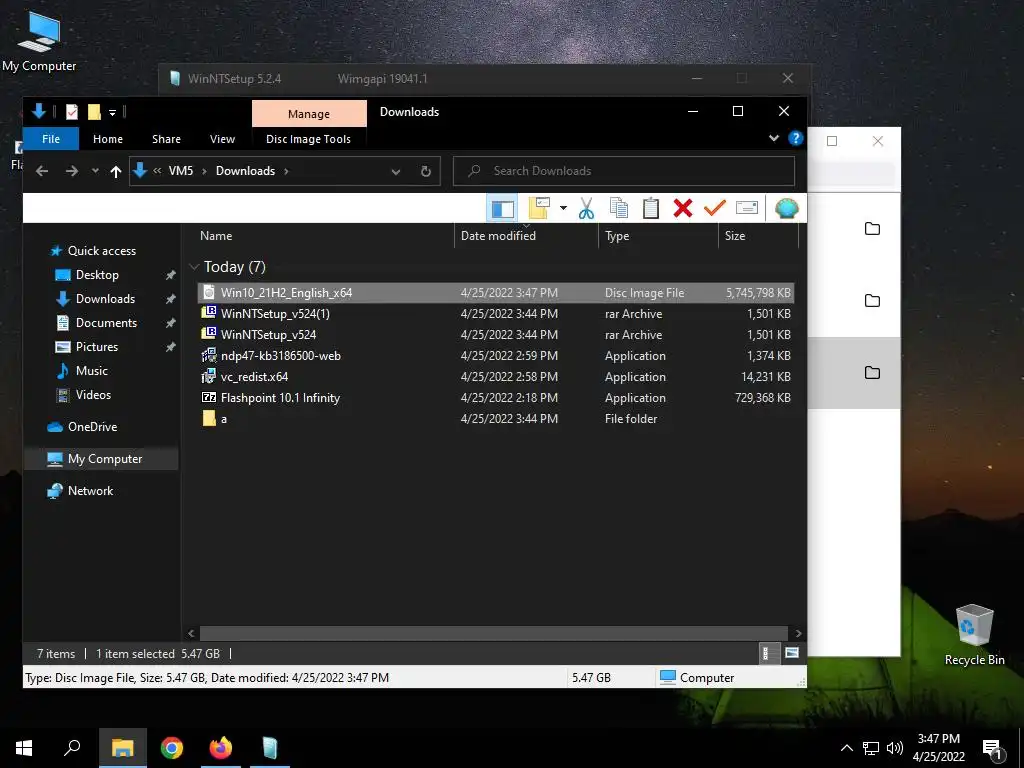Viewport: 1024px width, 768px height.
Task: Open Customize Quick Access Toolbar dropdown
Action: [112, 112]
